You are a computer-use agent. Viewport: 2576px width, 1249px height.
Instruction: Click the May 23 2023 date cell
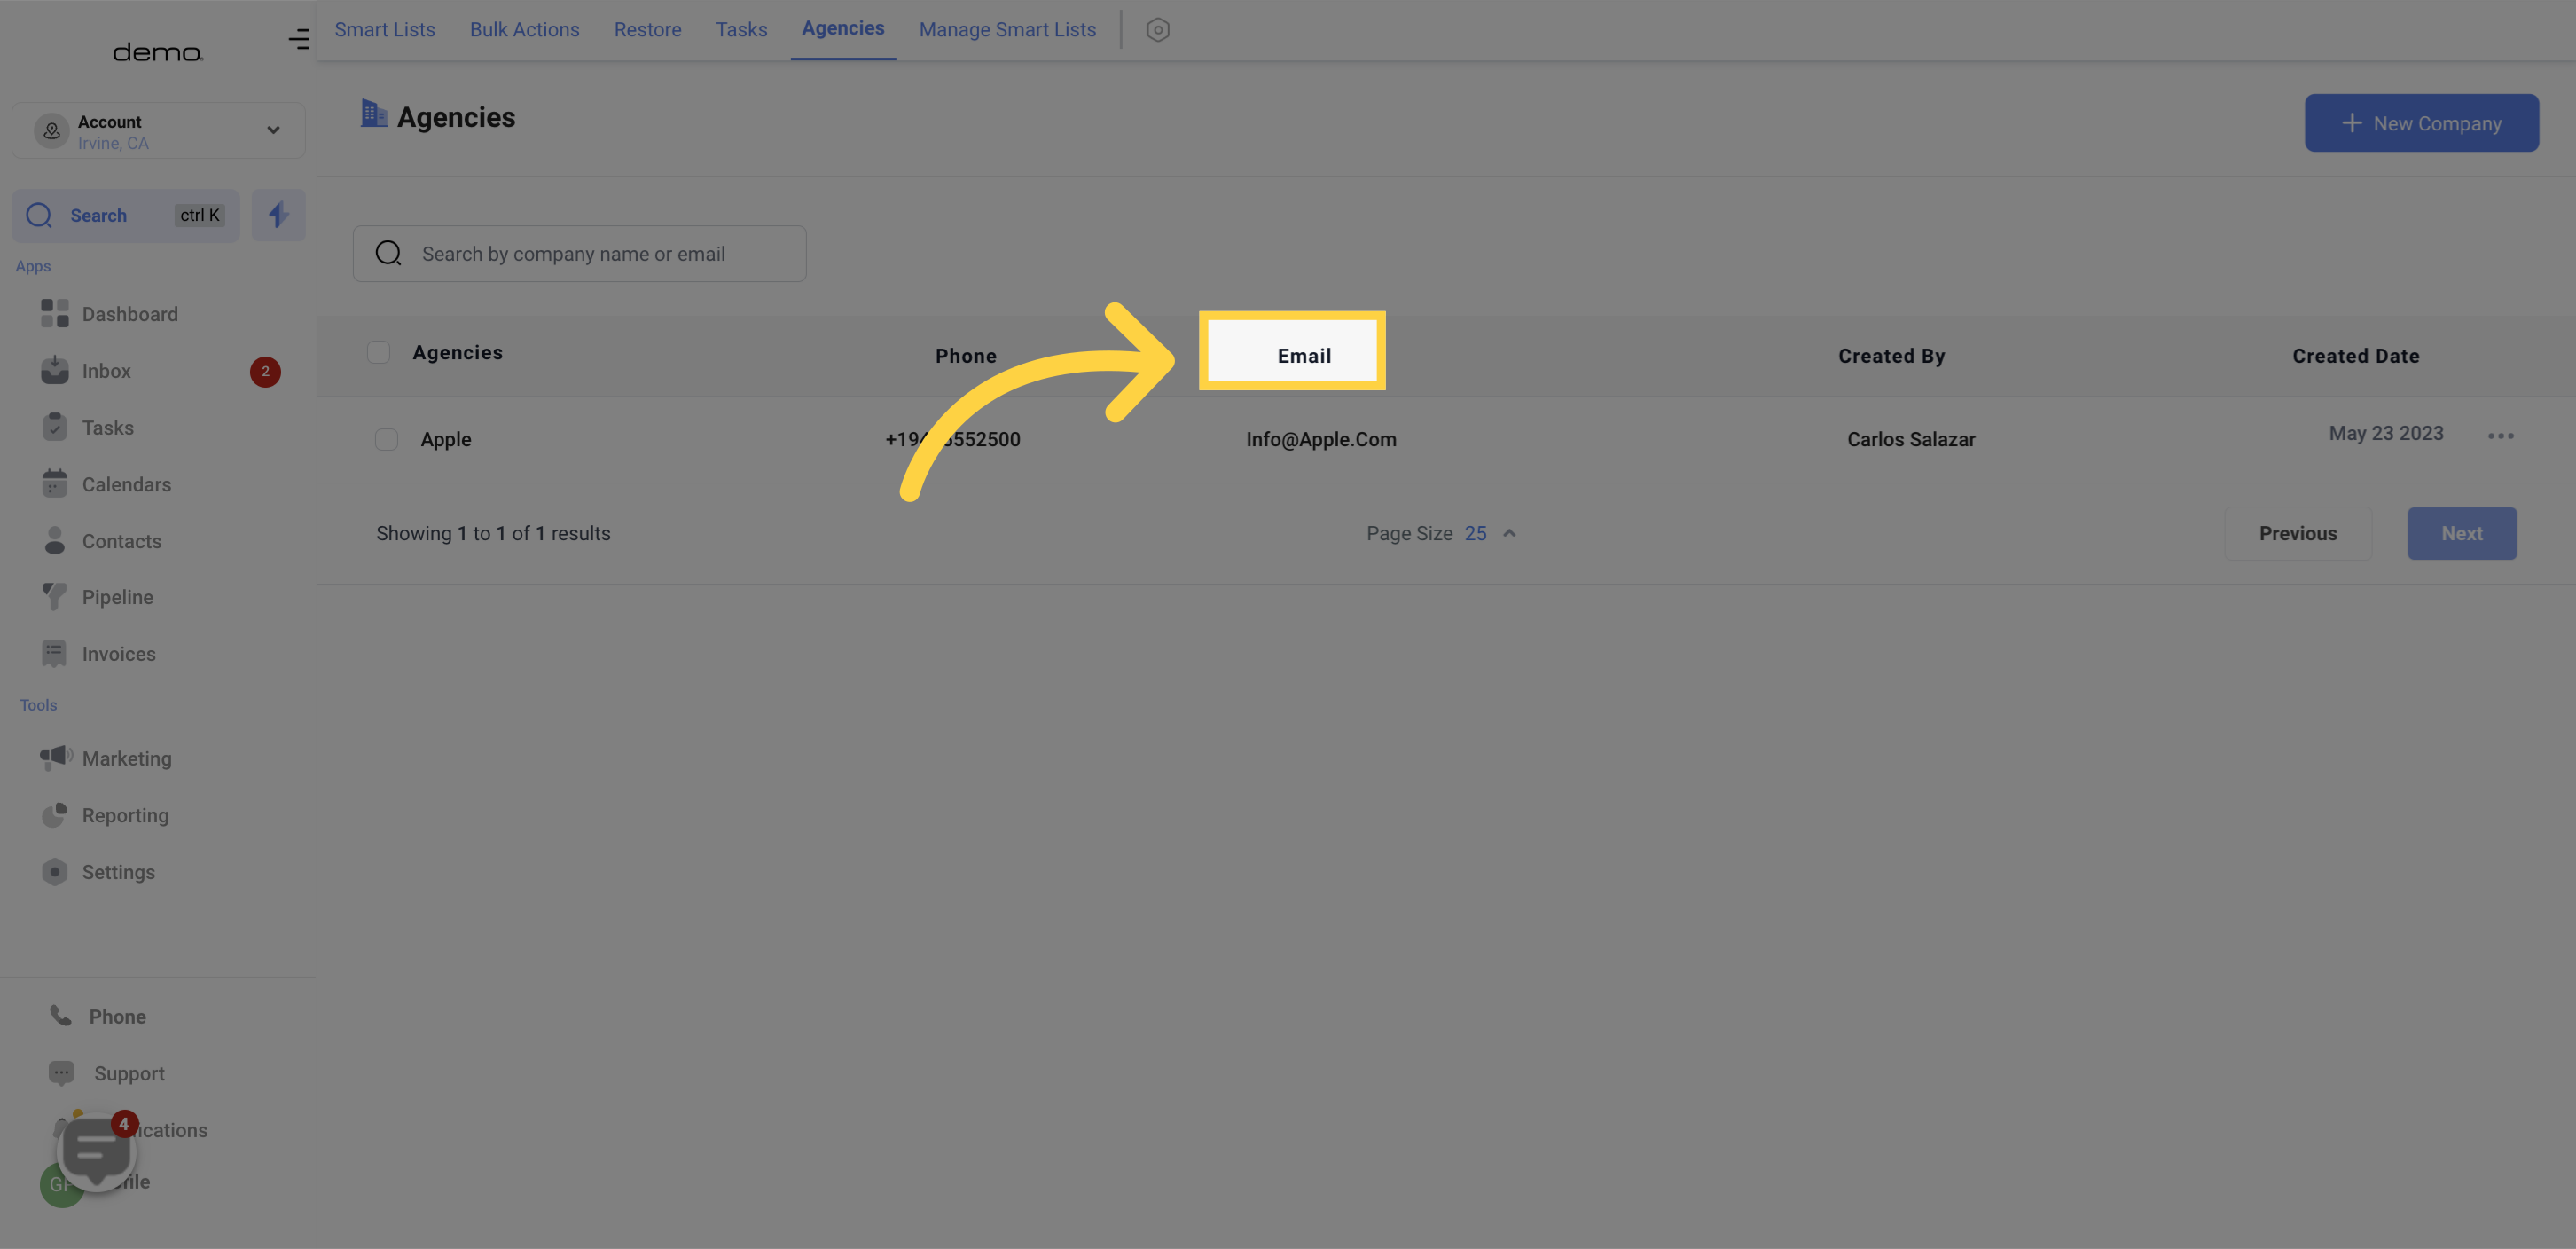pos(2386,433)
